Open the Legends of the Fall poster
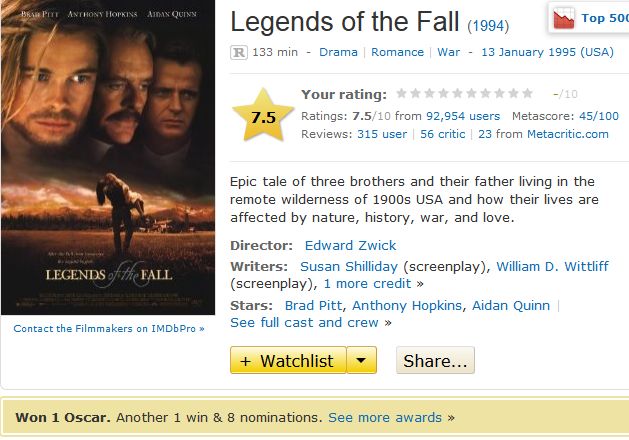The image size is (629, 440). (x=109, y=160)
